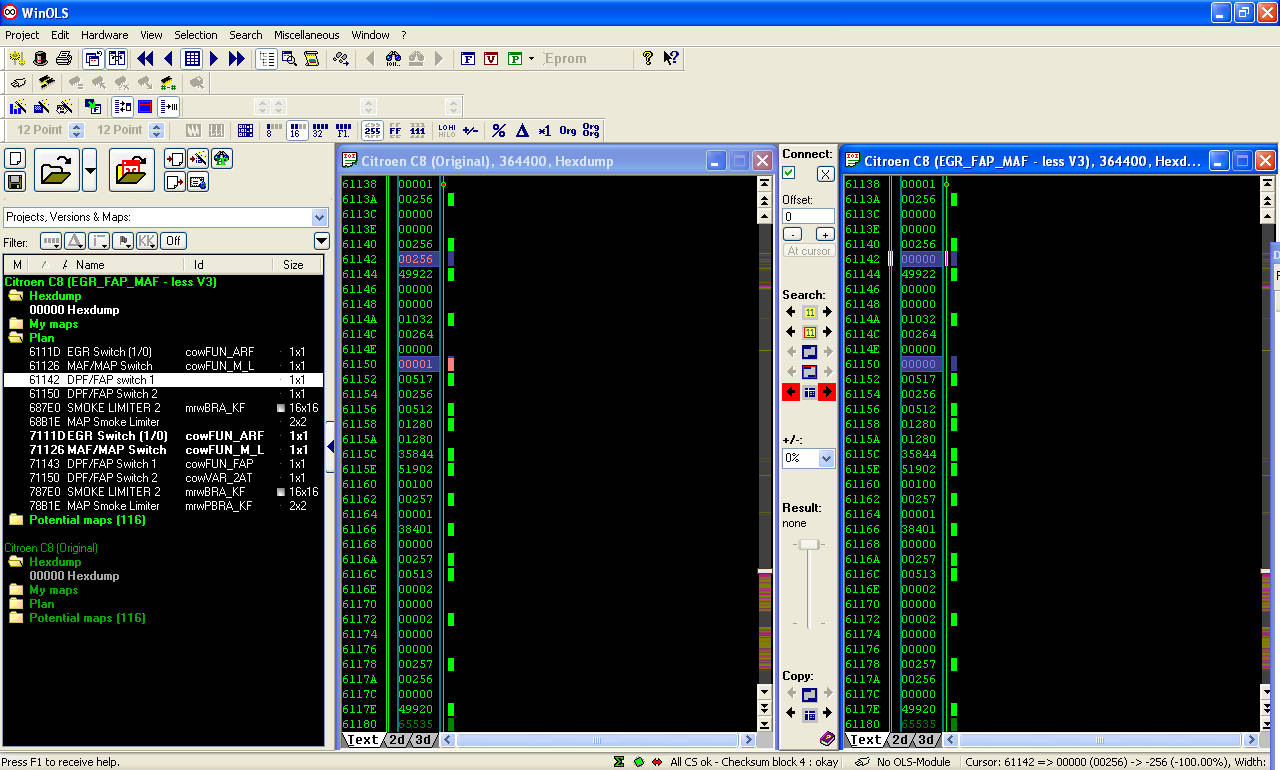Open the Projects, Versions & Maps dropdown
Viewport: 1280px width, 770px height.
319,217
